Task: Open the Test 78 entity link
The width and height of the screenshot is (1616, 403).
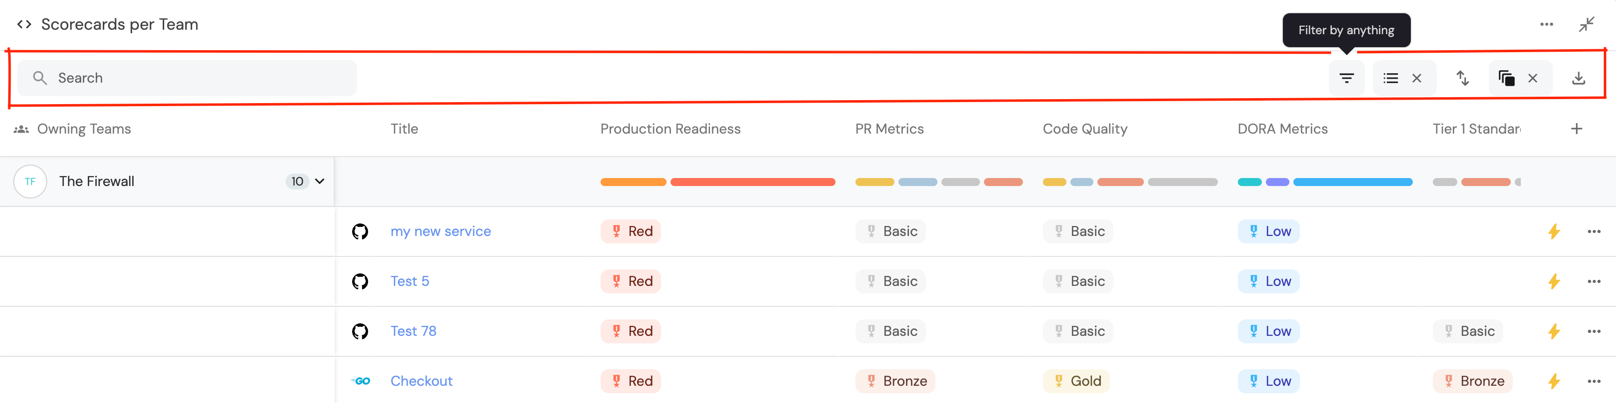Action: [x=413, y=331]
